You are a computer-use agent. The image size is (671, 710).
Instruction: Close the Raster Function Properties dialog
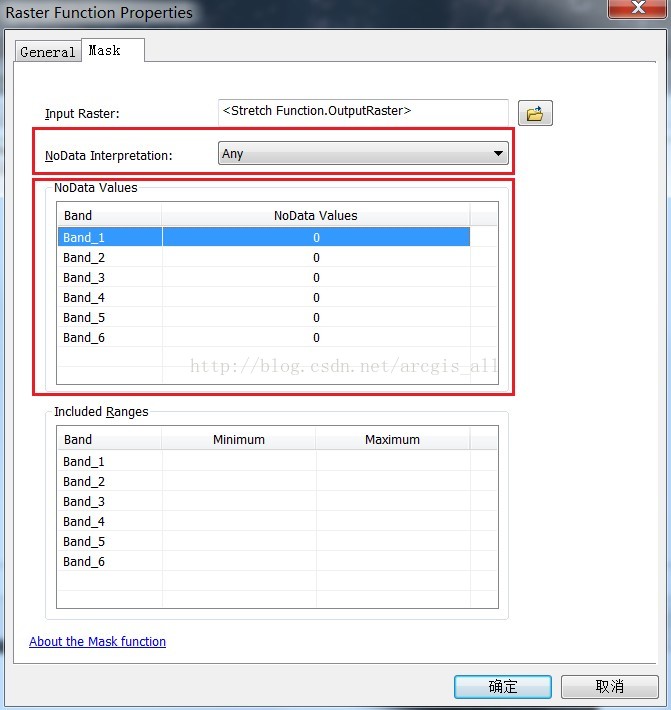[638, 8]
